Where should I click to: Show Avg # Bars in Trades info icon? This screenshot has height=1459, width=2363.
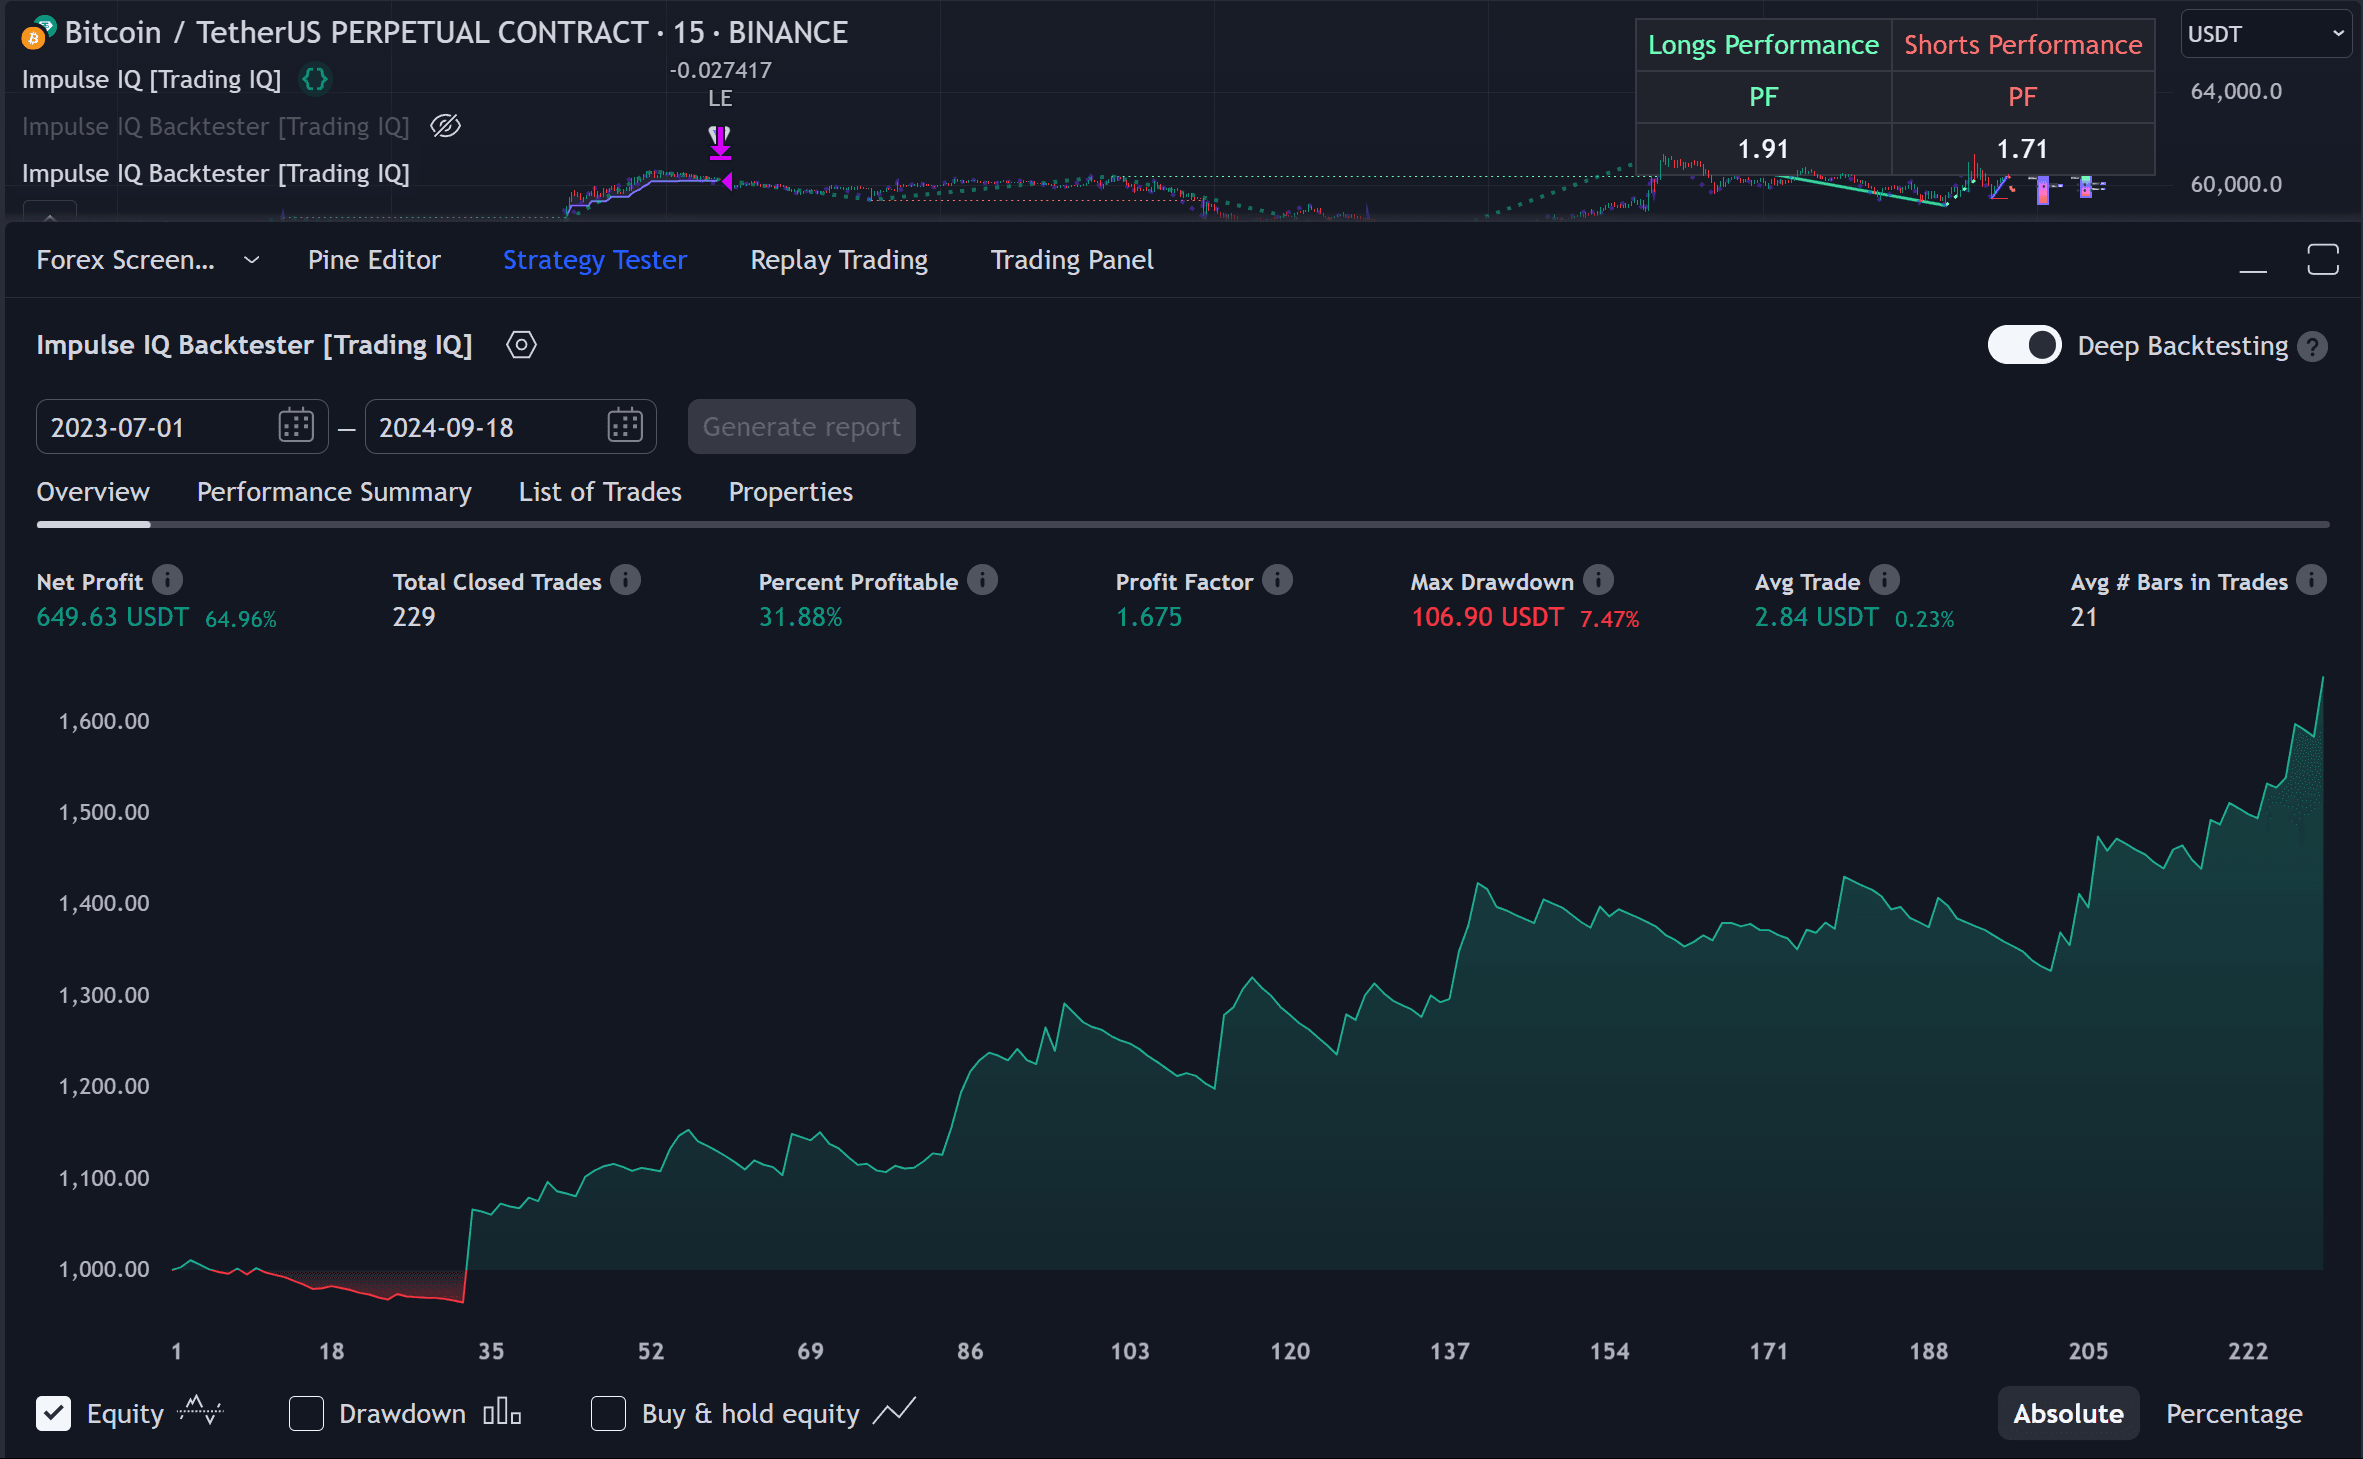pos(2312,580)
